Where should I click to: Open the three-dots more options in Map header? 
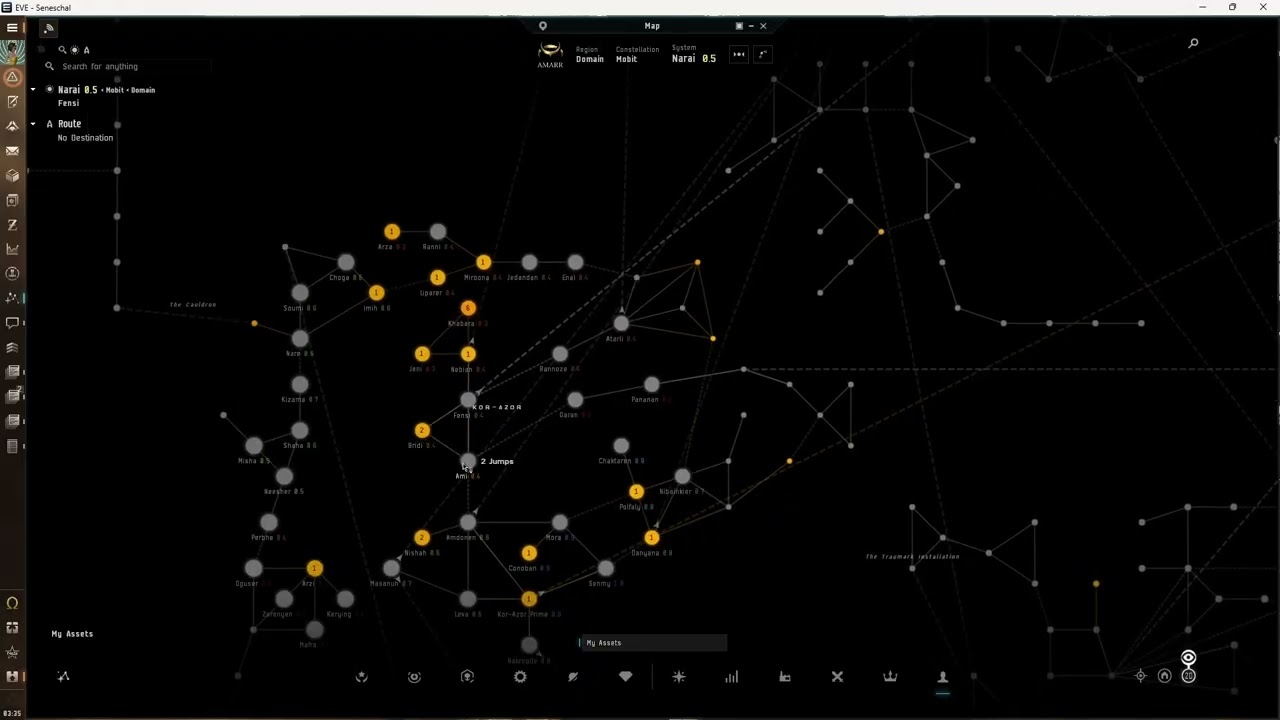click(739, 54)
